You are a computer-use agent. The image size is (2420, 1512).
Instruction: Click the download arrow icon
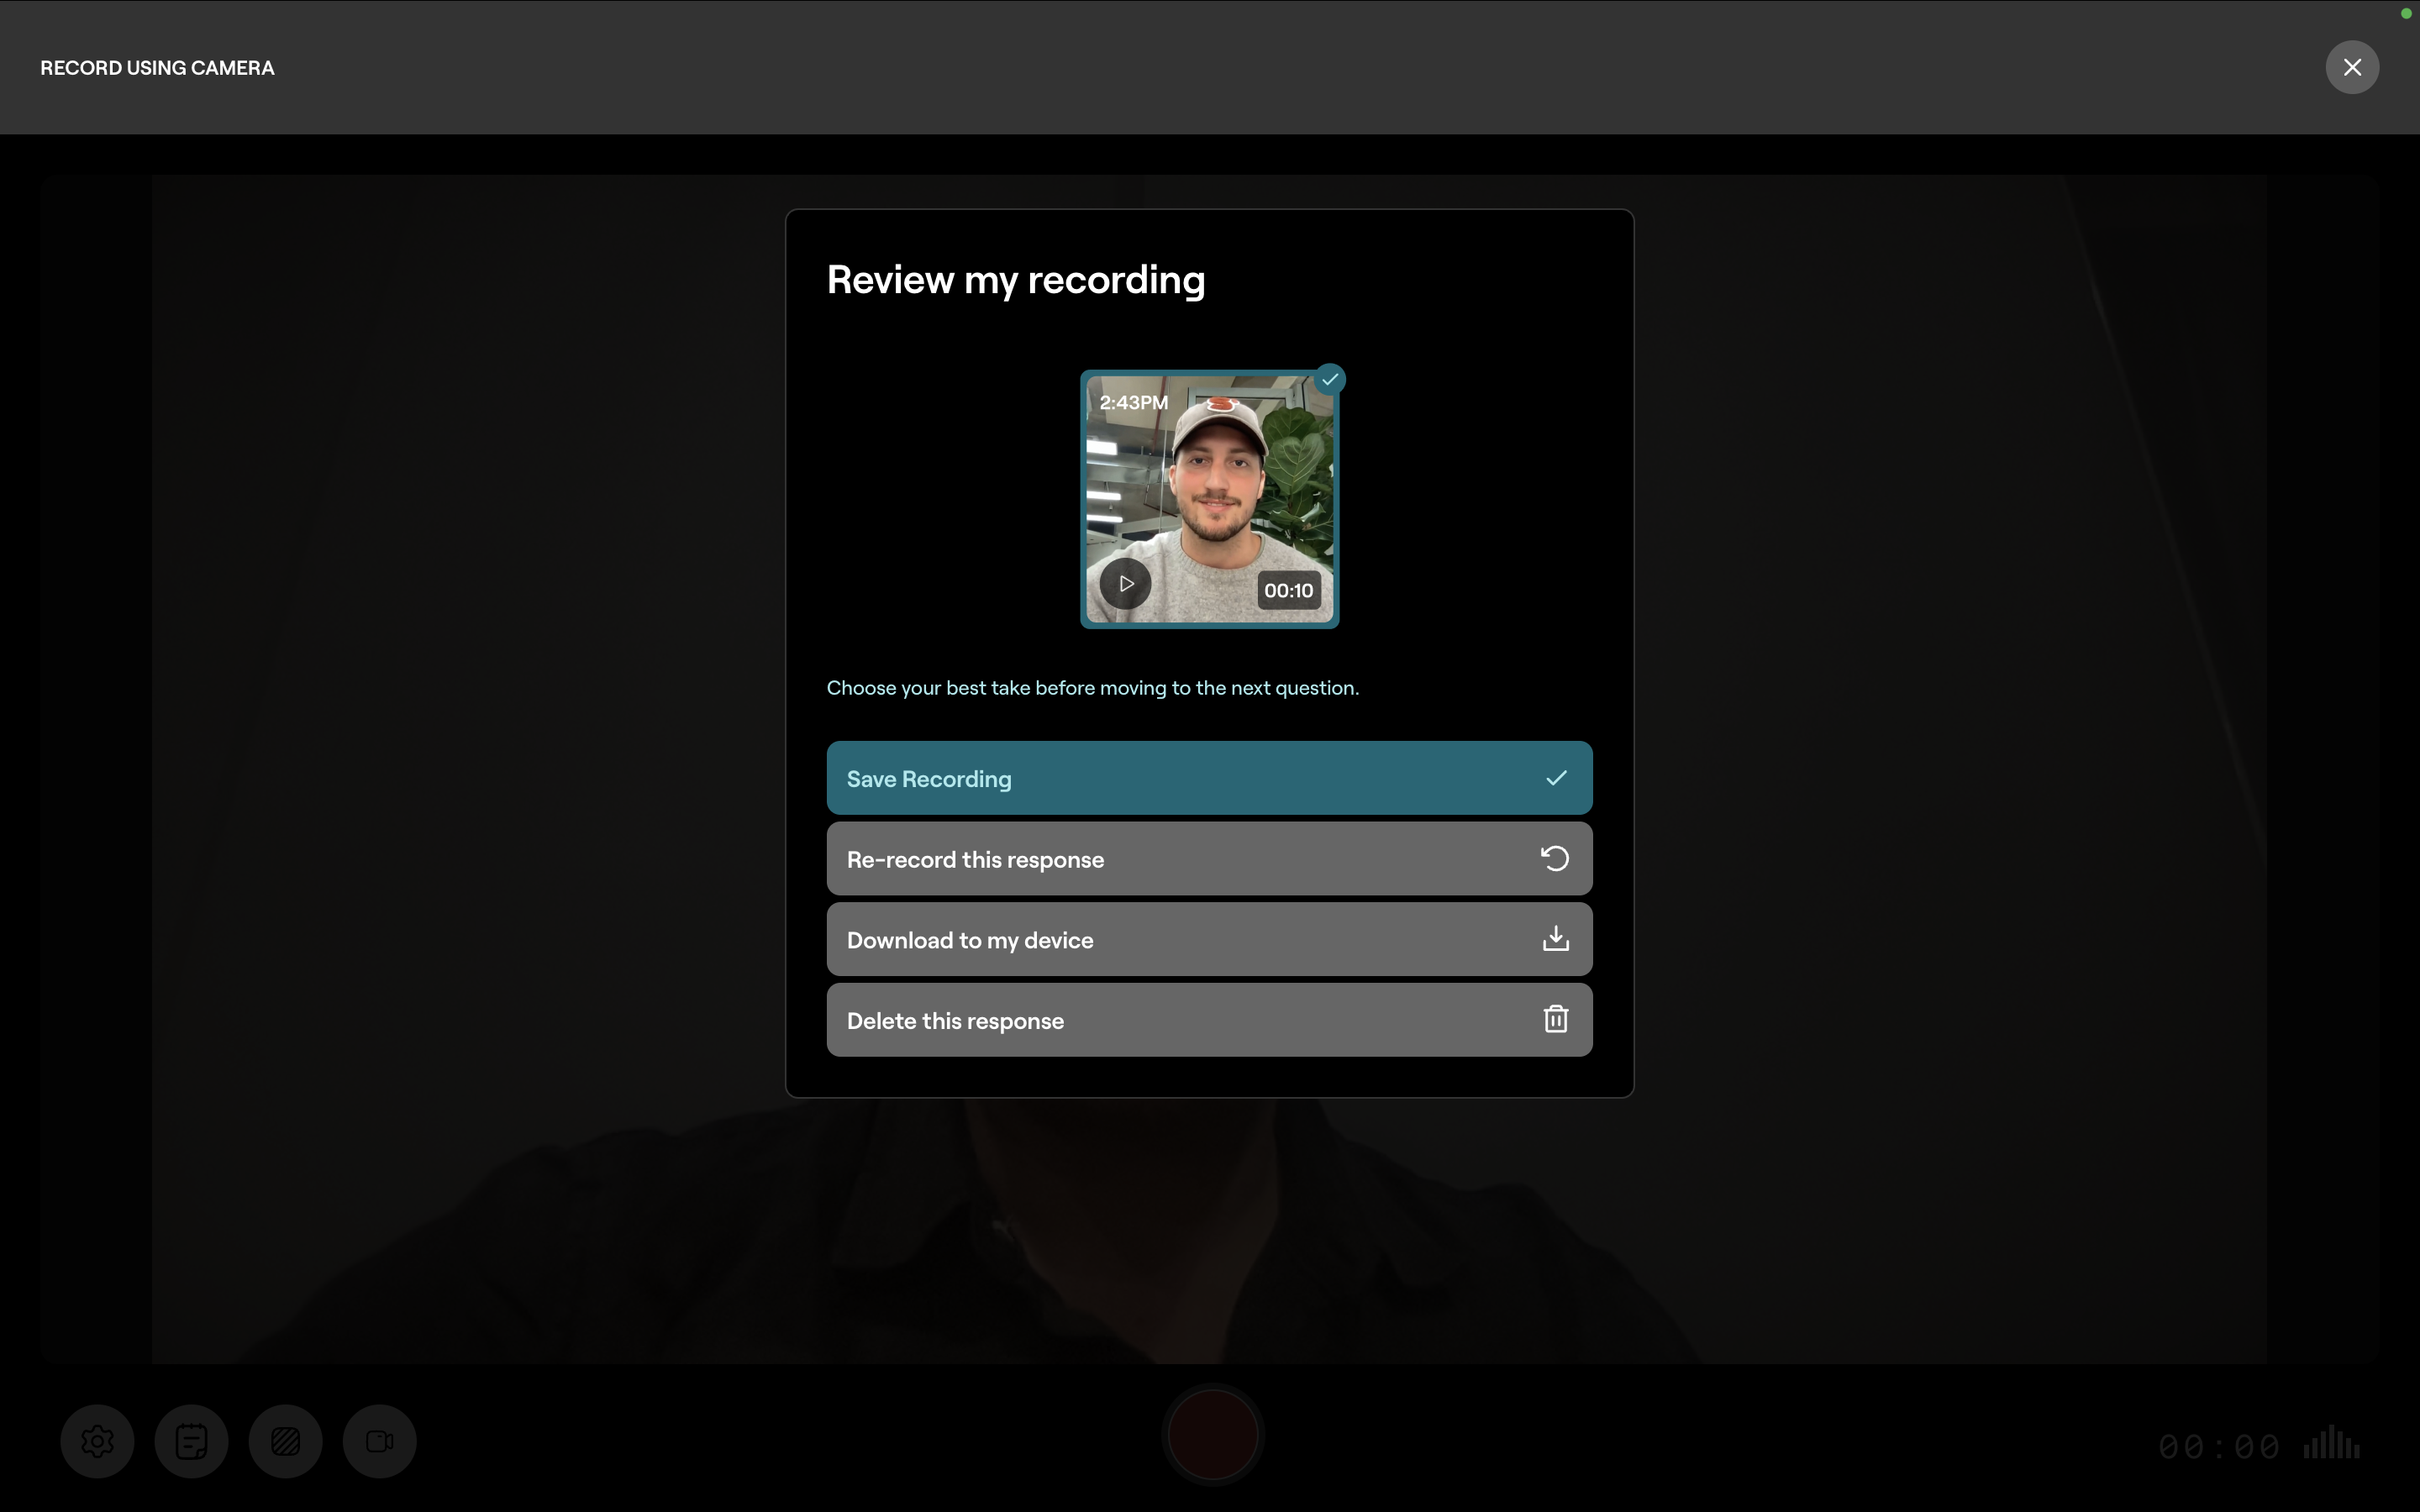pos(1555,938)
